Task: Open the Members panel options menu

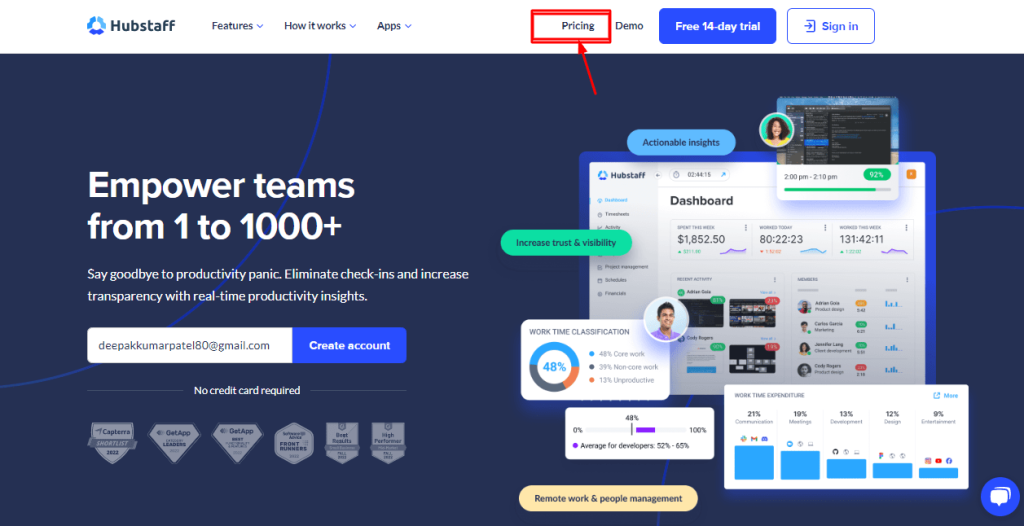Action: 907,279
